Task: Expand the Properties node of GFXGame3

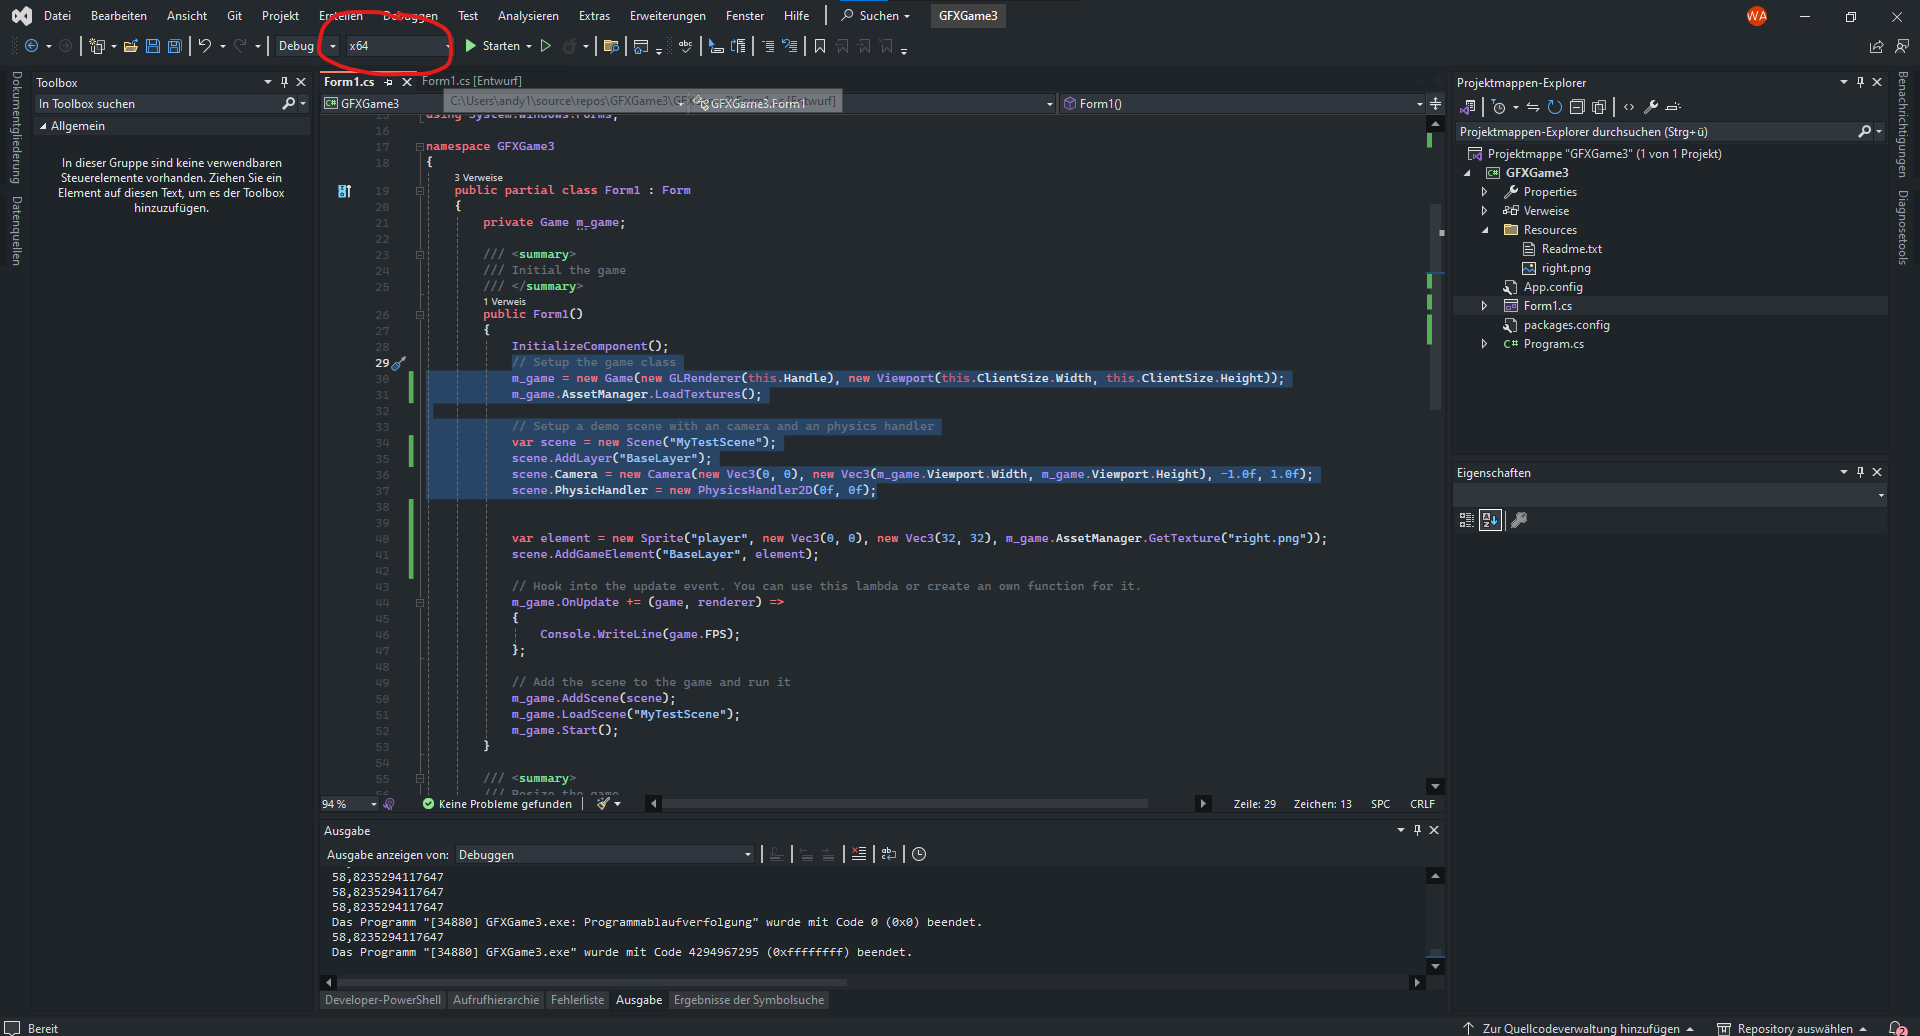Action: (x=1485, y=191)
